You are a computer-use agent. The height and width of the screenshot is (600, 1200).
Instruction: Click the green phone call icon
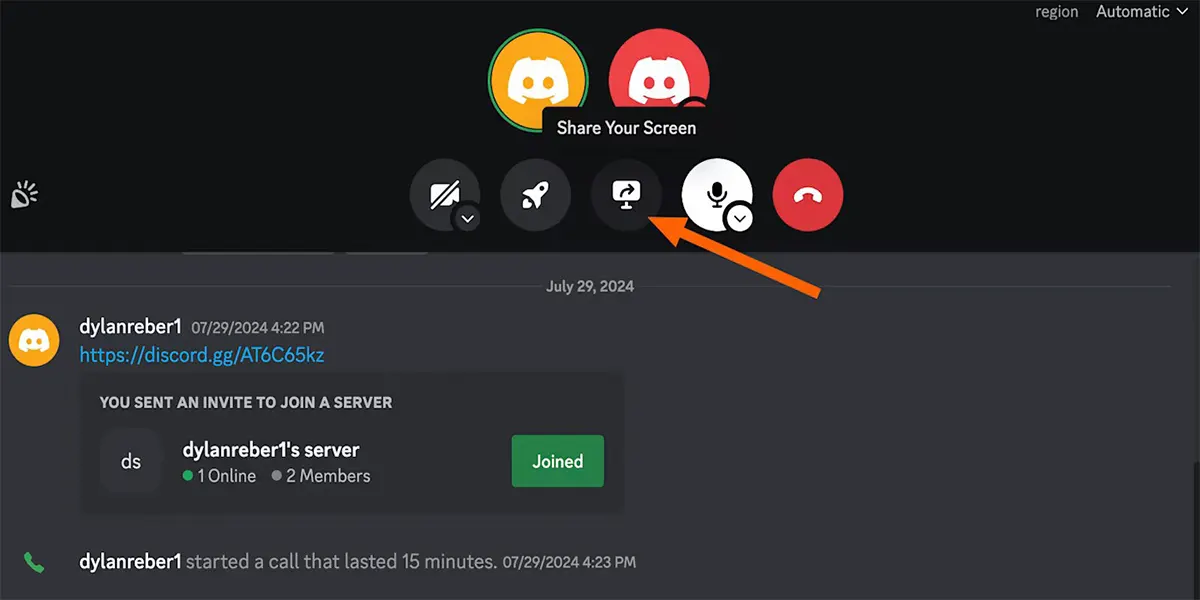tap(34, 562)
